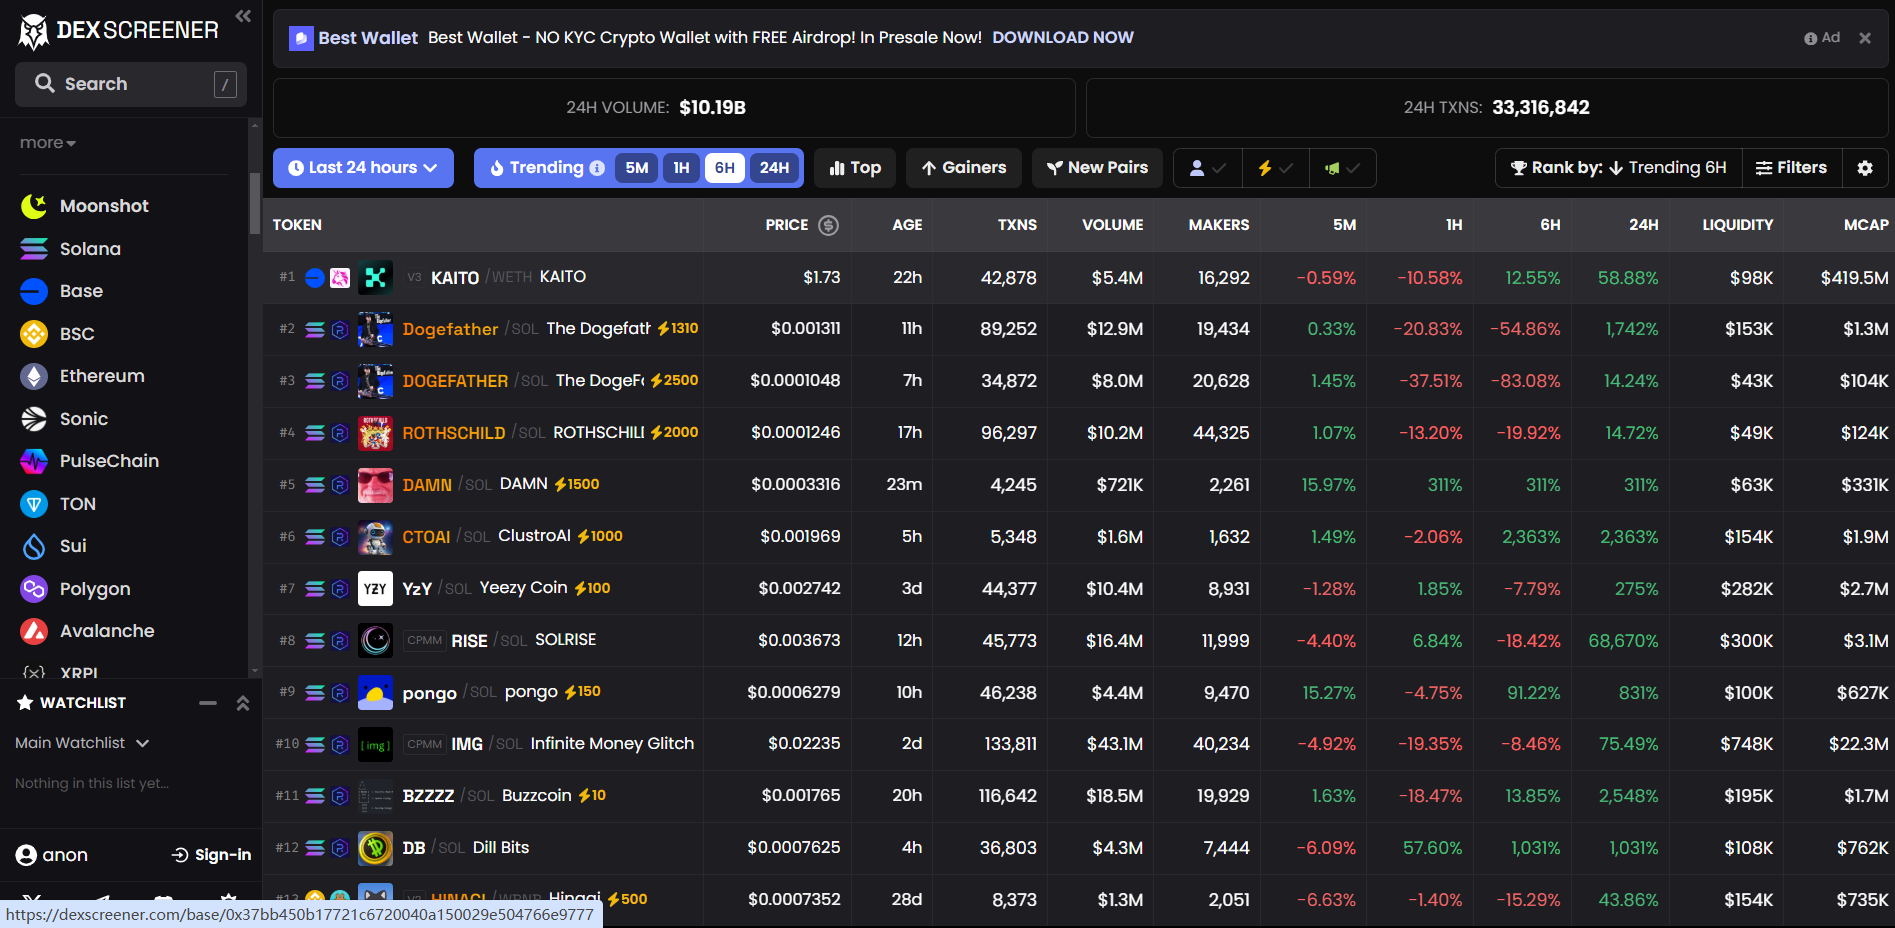Viewport: 1895px width, 928px height.
Task: Select the New Pairs tab
Action: [1097, 167]
